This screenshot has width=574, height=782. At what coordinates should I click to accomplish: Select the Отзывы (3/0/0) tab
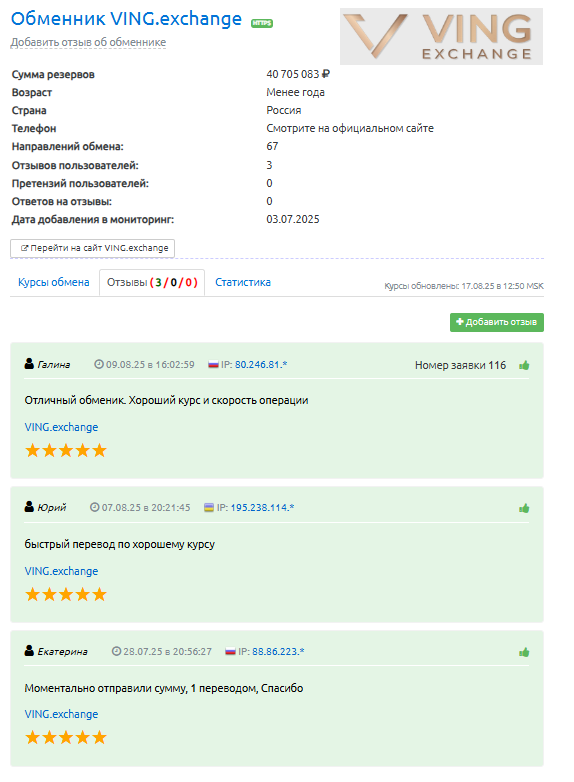click(x=152, y=283)
